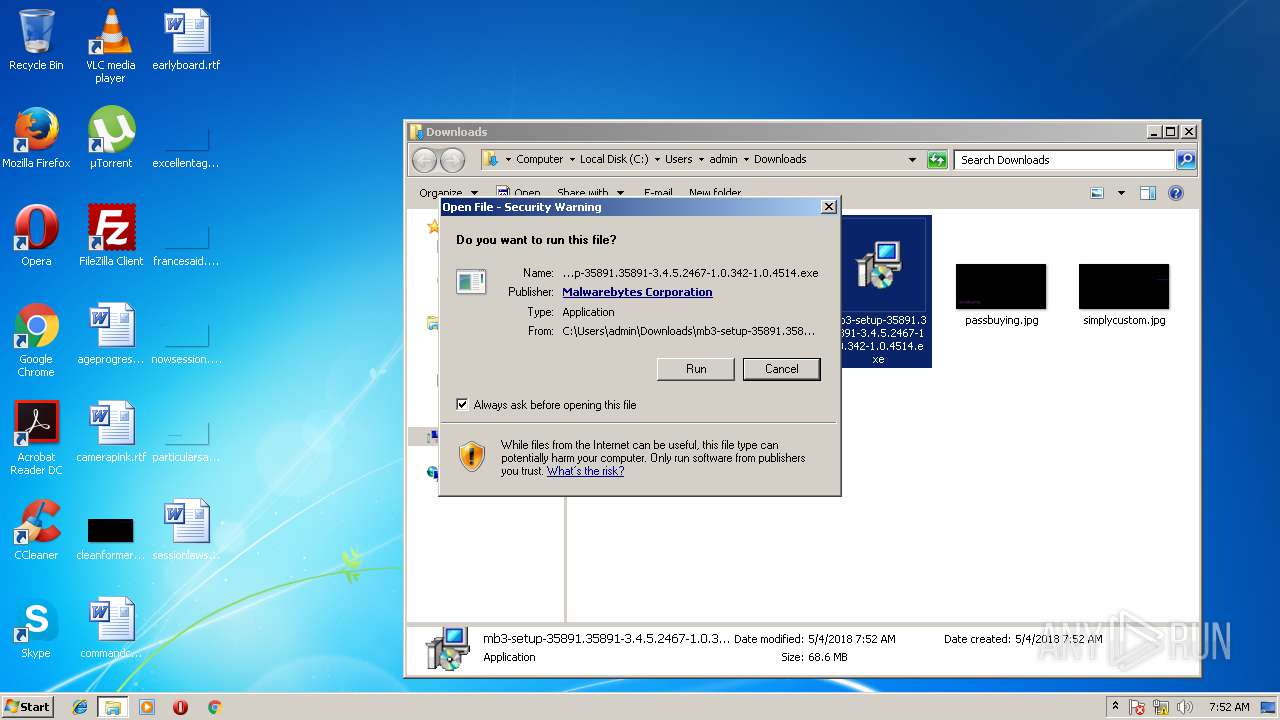Click New folder in Explorer toolbar
The image size is (1280, 720).
tap(715, 193)
